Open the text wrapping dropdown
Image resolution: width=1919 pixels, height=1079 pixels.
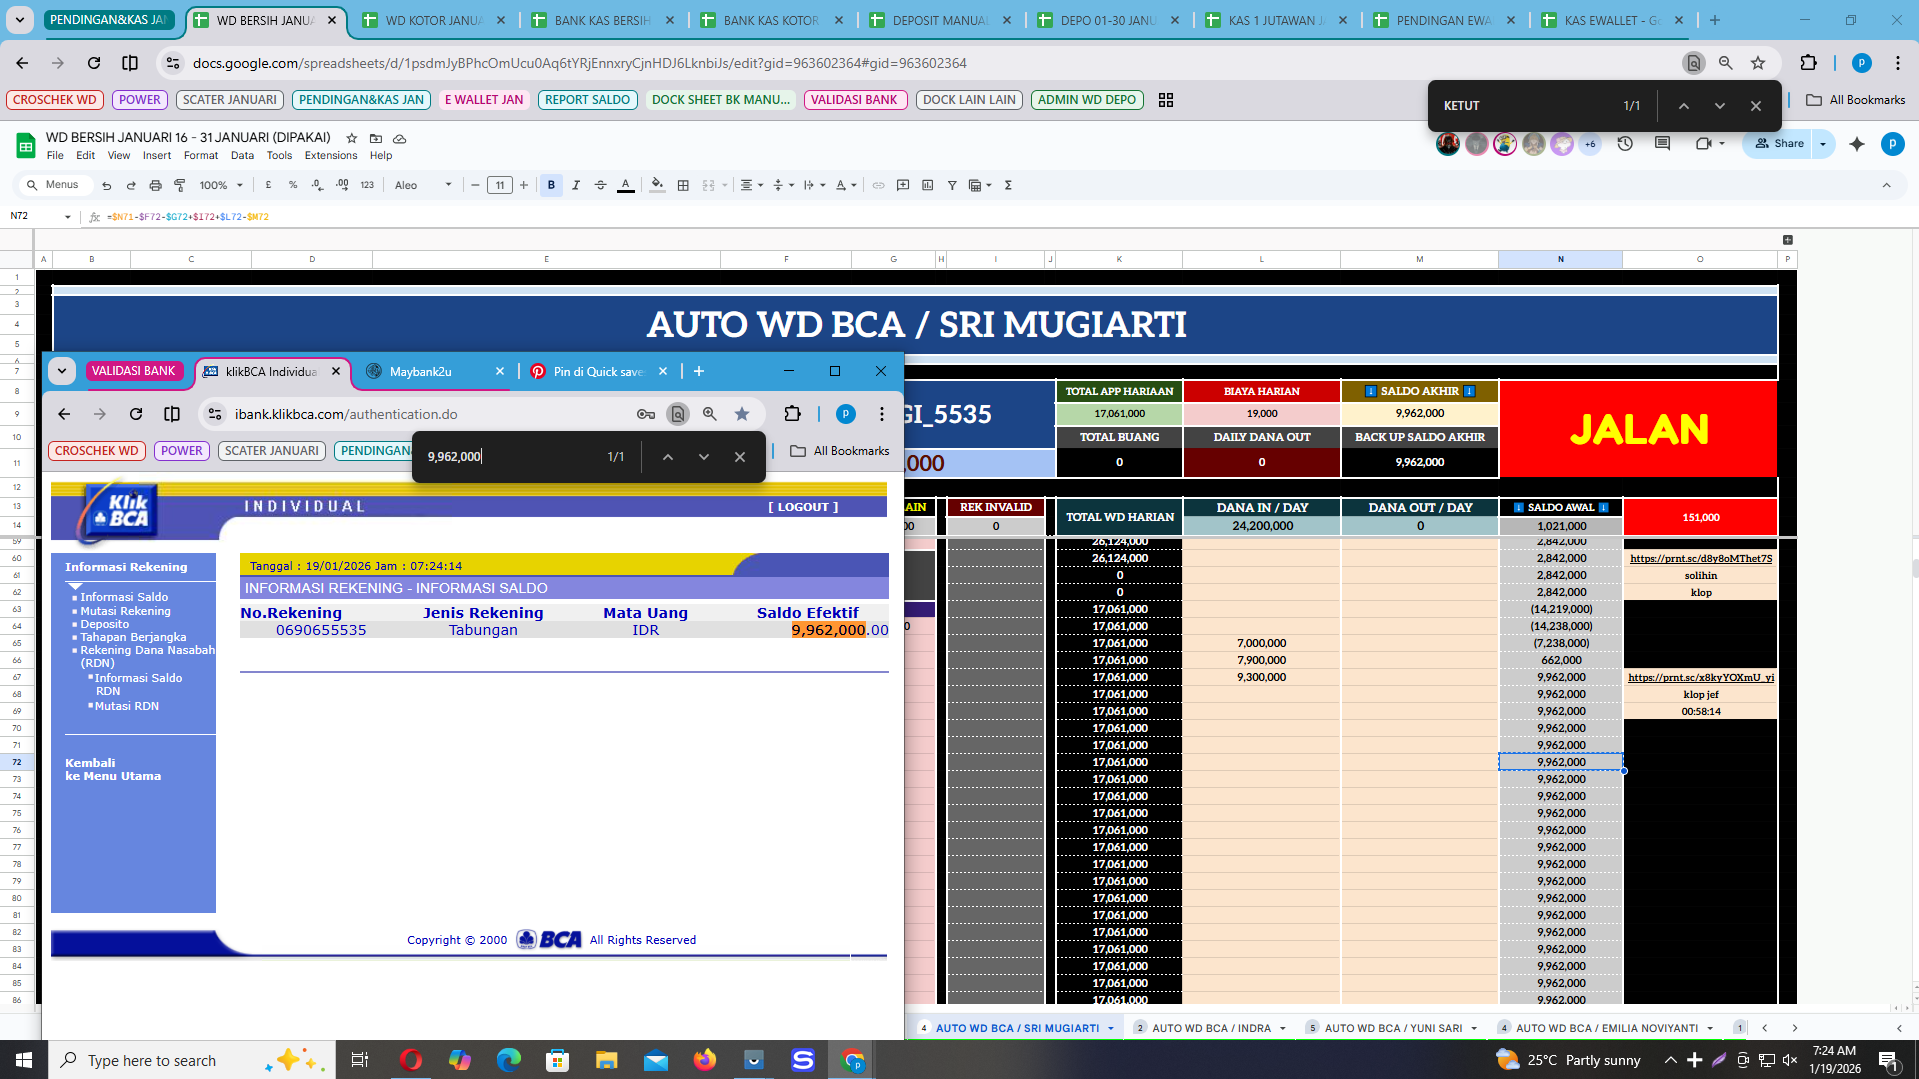pyautogui.click(x=814, y=185)
